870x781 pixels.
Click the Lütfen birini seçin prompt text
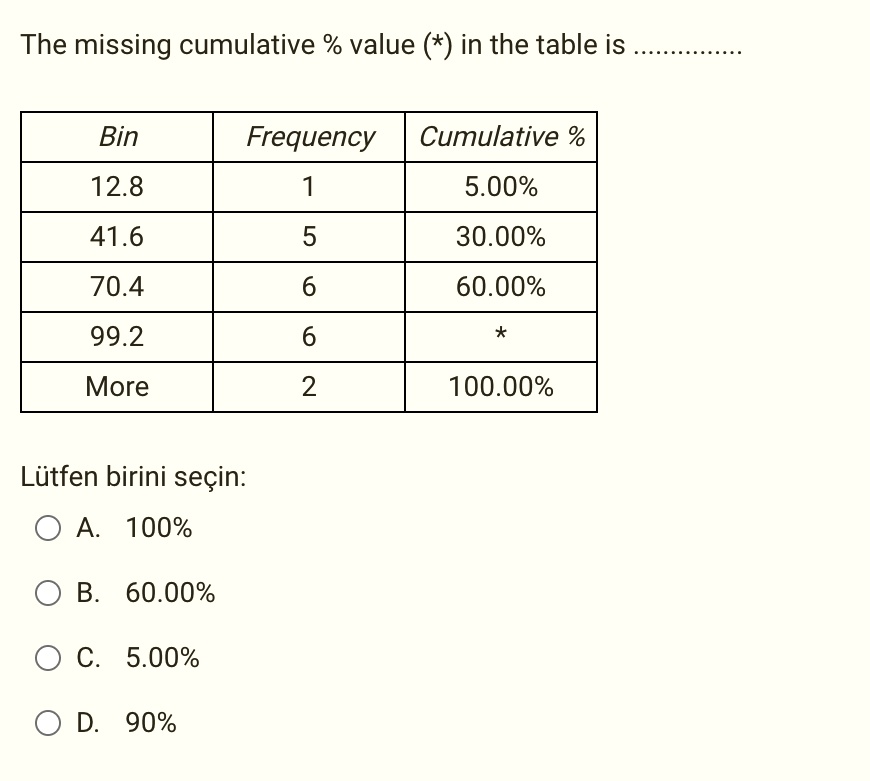(x=133, y=477)
